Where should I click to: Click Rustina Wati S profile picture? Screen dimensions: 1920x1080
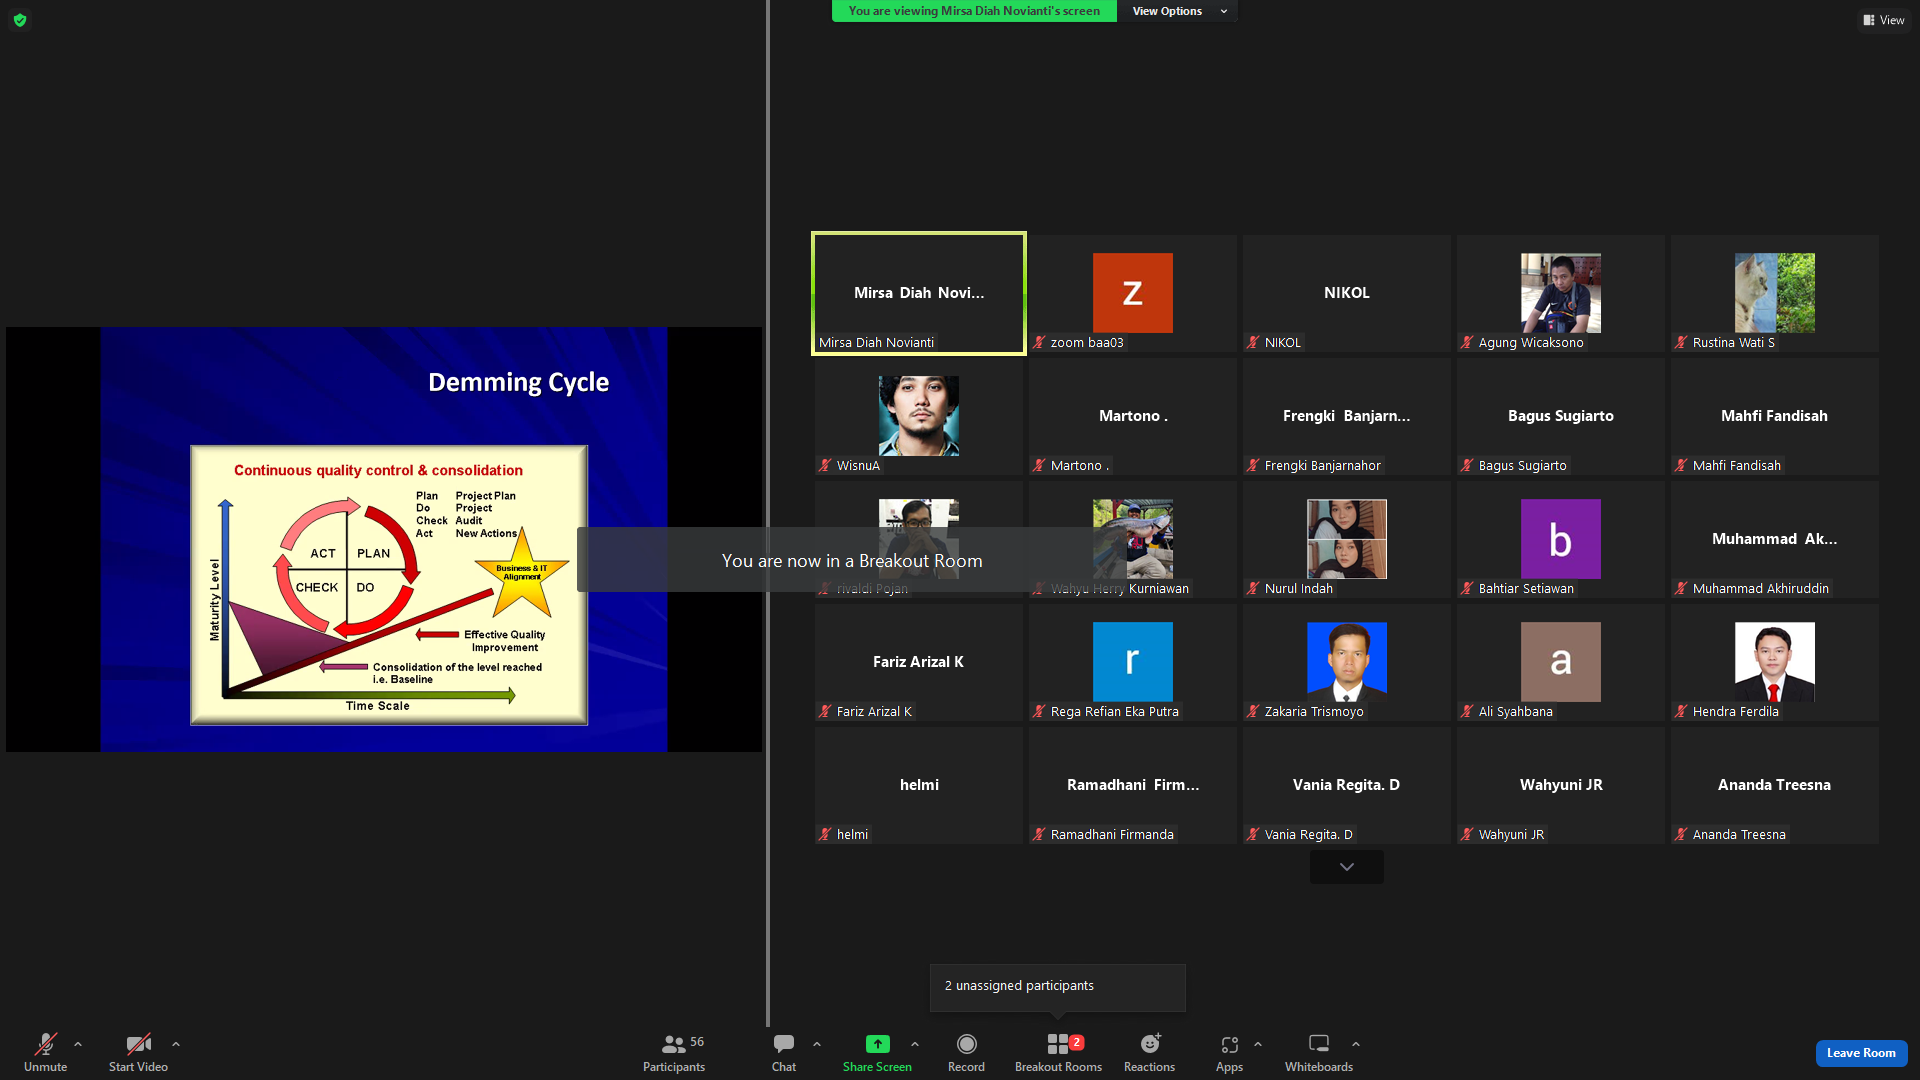point(1775,293)
